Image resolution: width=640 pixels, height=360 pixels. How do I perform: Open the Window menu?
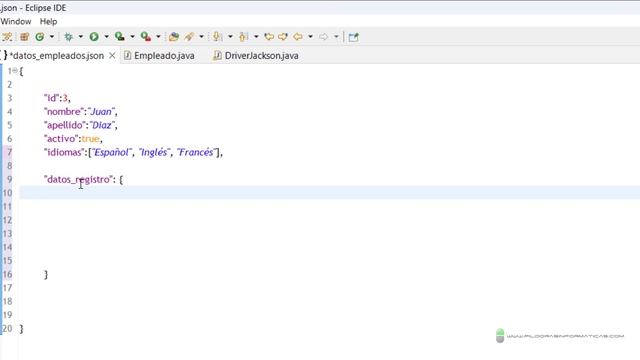coord(16,22)
